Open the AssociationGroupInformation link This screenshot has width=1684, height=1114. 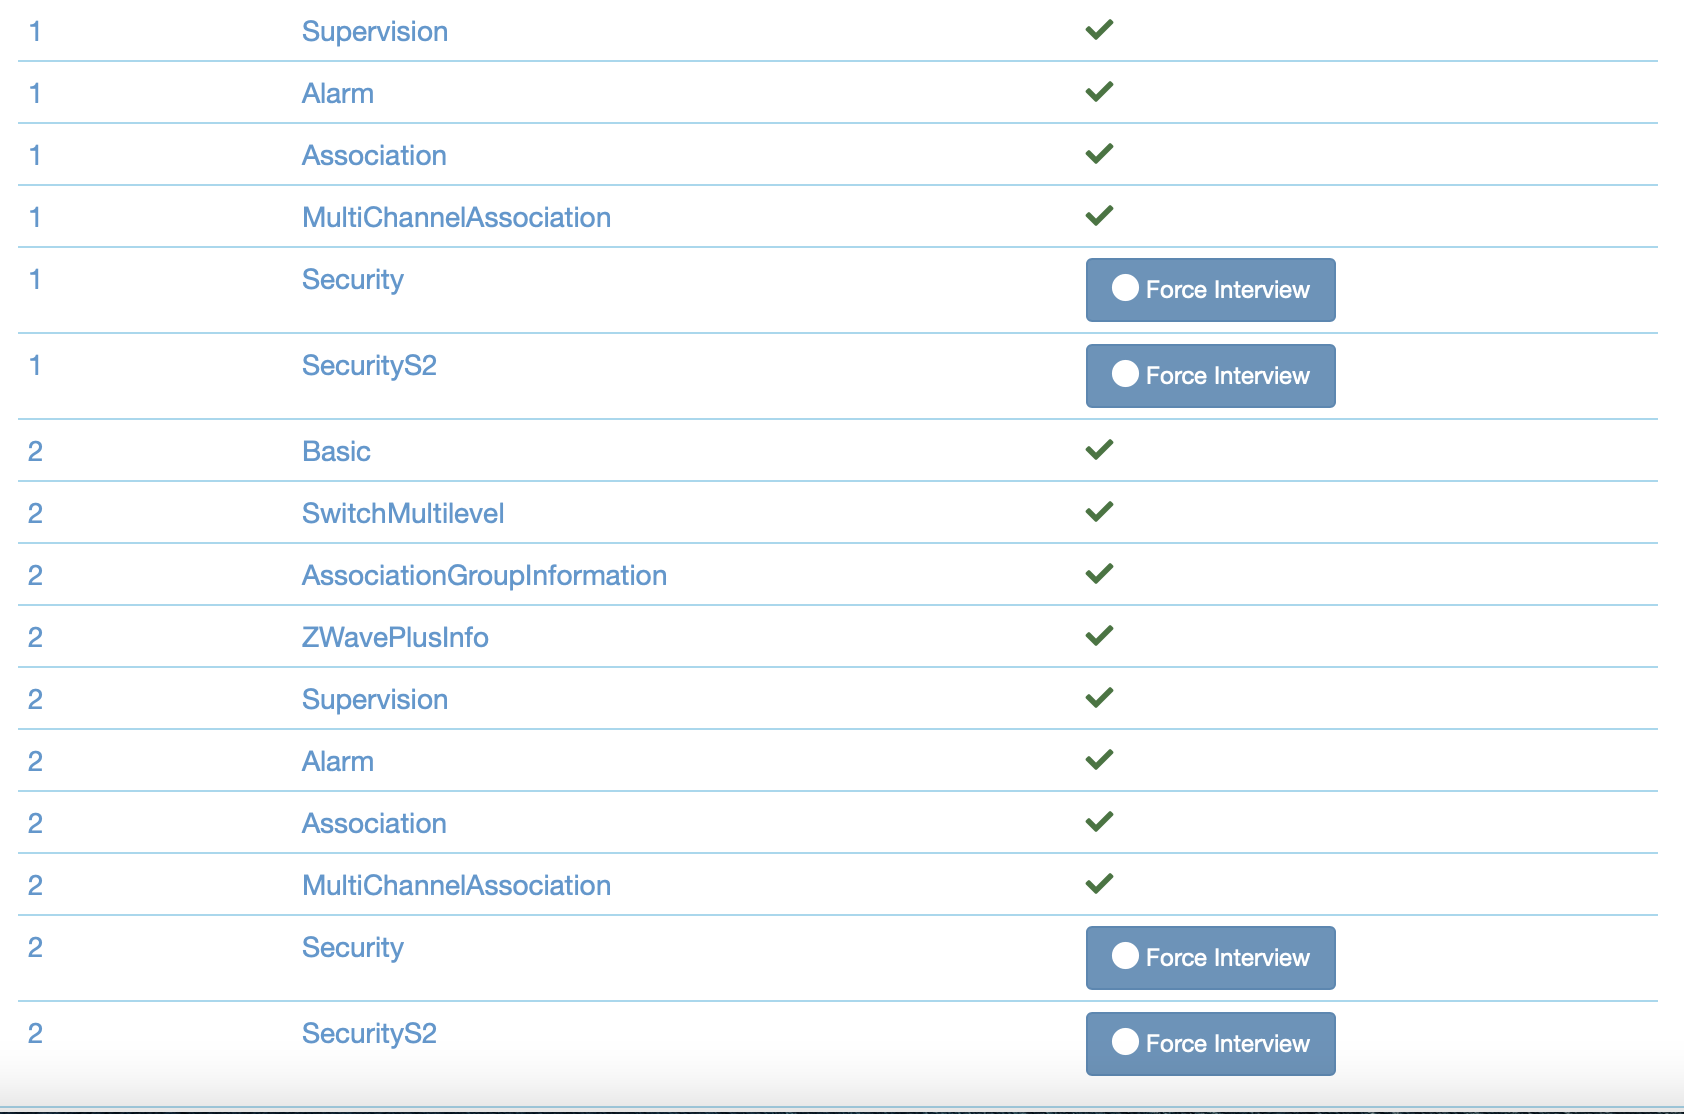coord(484,576)
